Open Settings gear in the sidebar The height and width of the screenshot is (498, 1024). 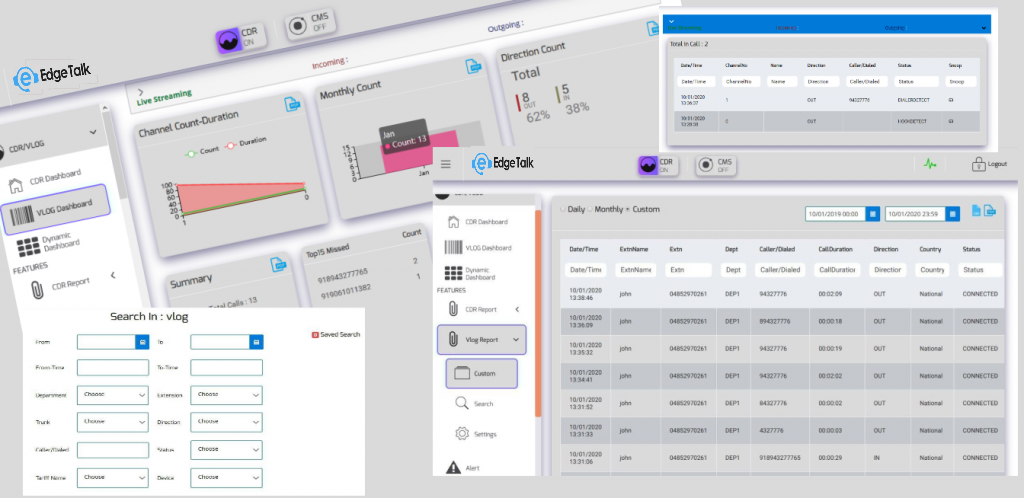click(462, 434)
